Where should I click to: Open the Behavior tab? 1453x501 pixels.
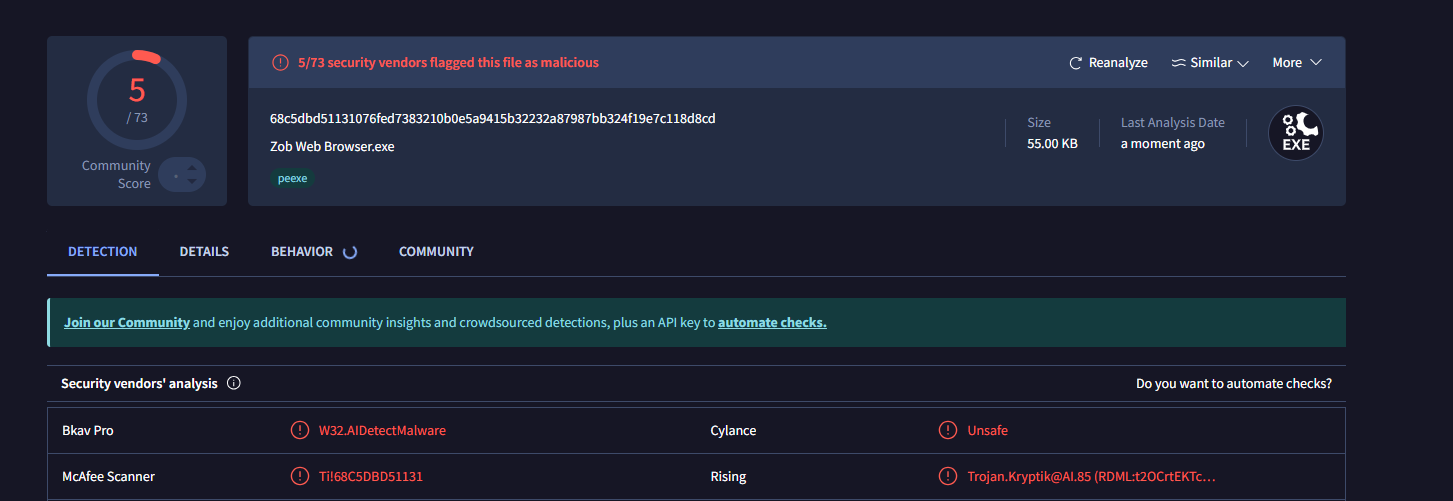[302, 252]
